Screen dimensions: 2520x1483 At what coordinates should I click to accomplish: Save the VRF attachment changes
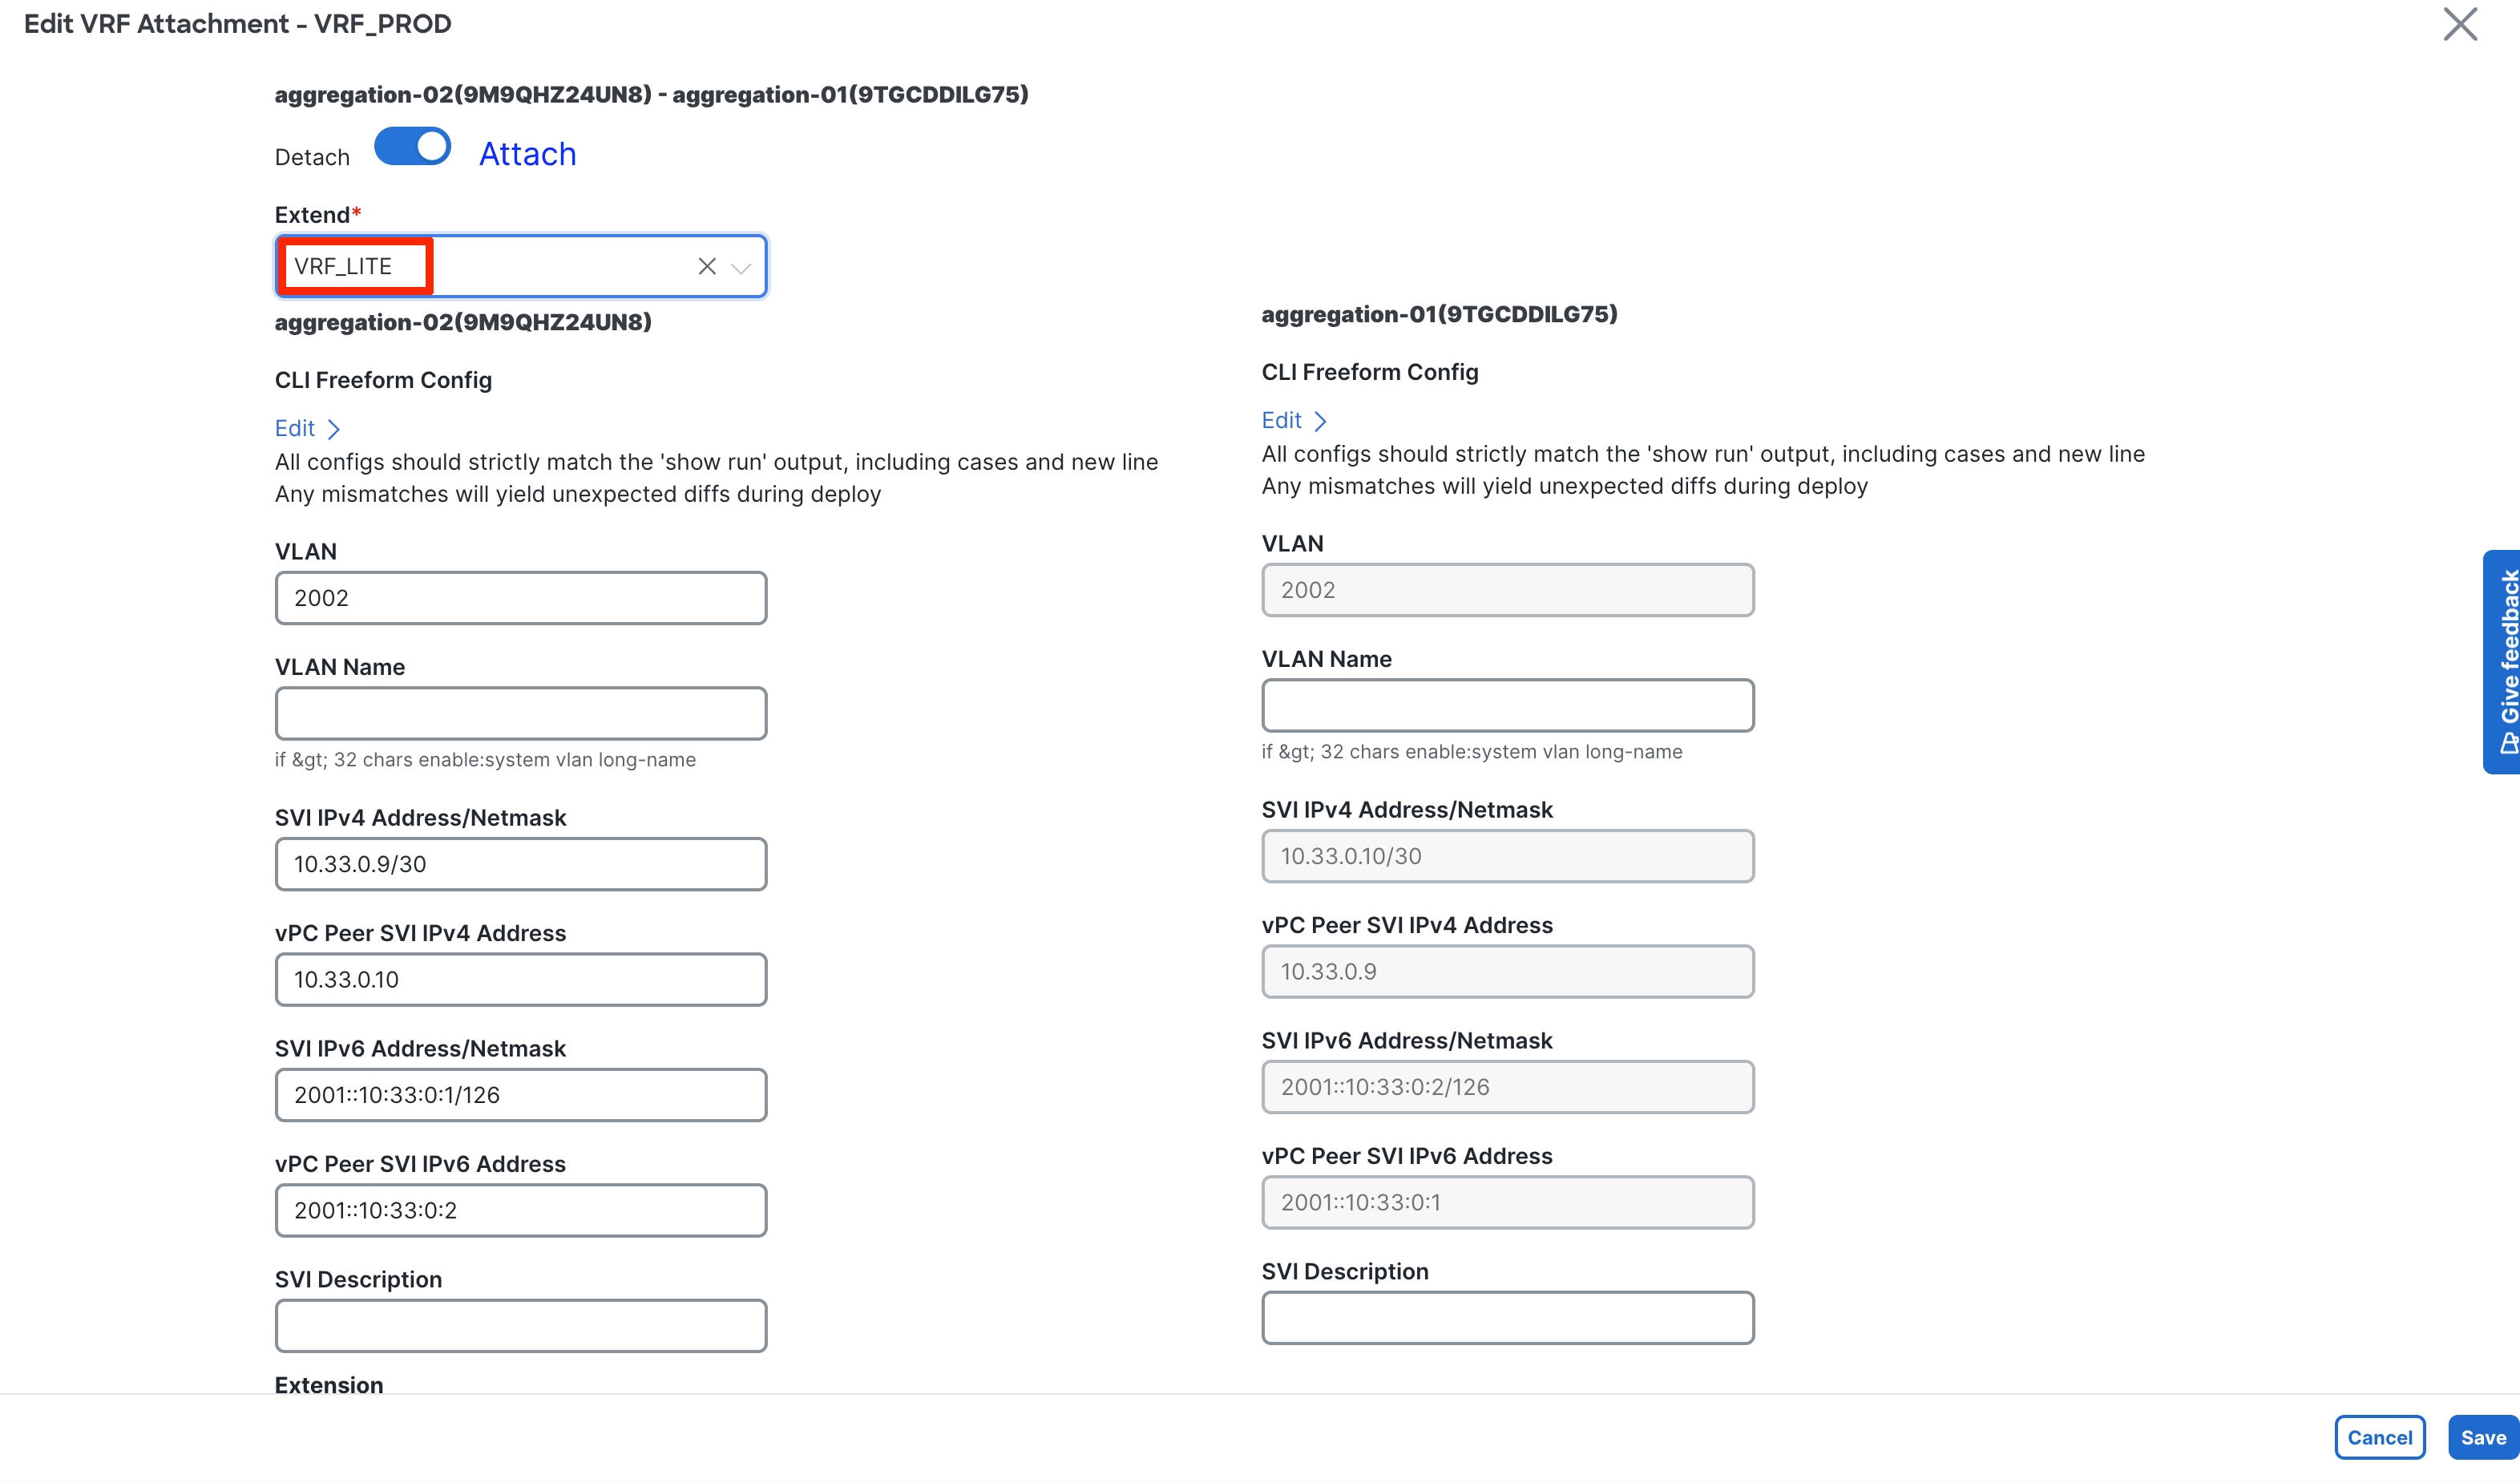[x=2483, y=1437]
